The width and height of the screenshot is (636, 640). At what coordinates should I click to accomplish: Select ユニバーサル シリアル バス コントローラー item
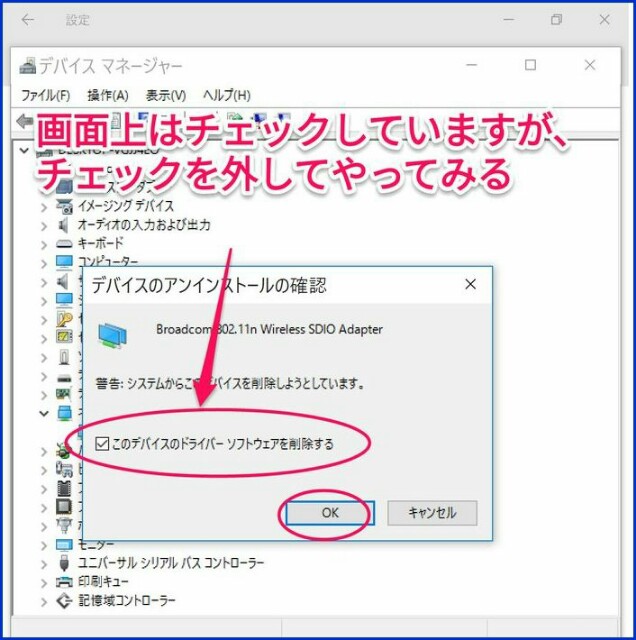pos(171,563)
